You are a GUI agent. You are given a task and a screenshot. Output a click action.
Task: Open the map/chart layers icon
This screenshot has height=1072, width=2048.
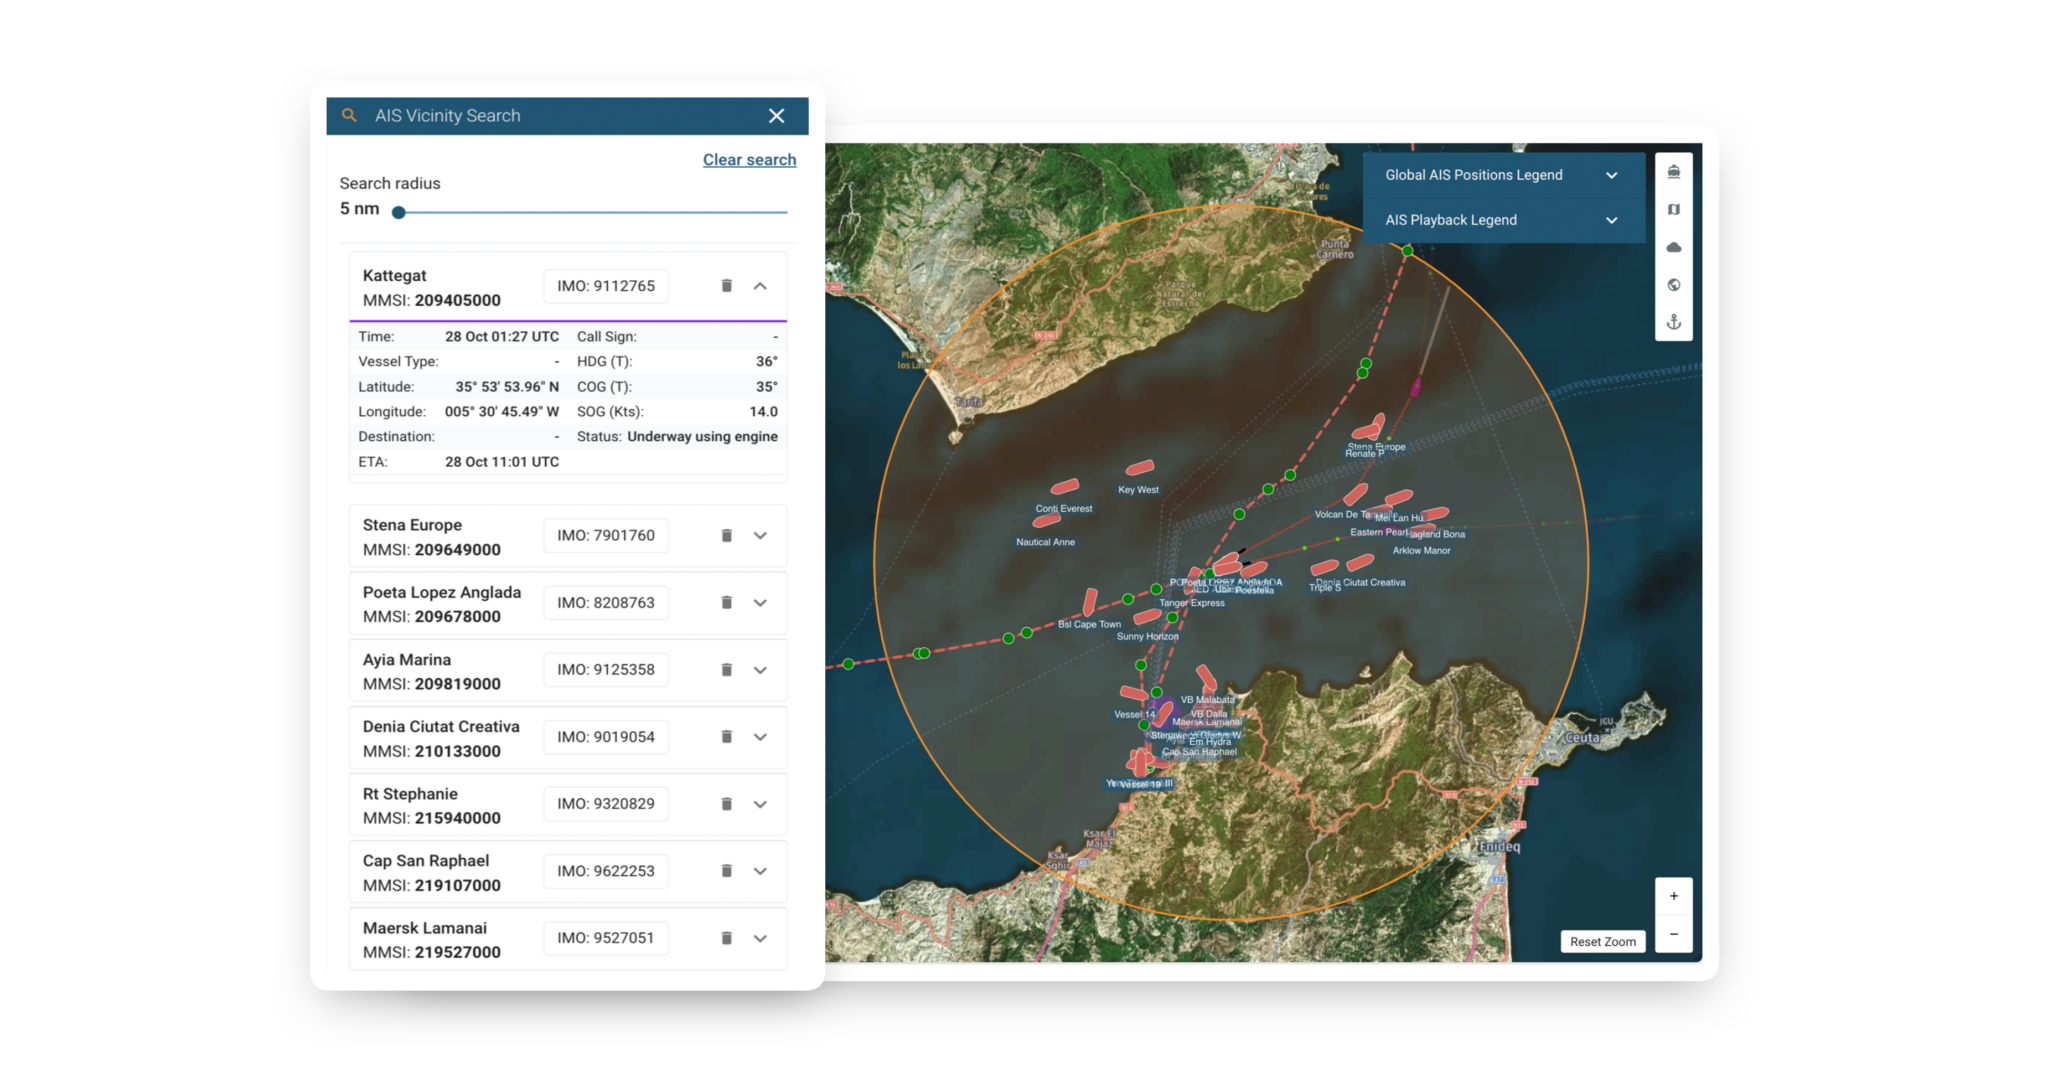click(x=1673, y=209)
